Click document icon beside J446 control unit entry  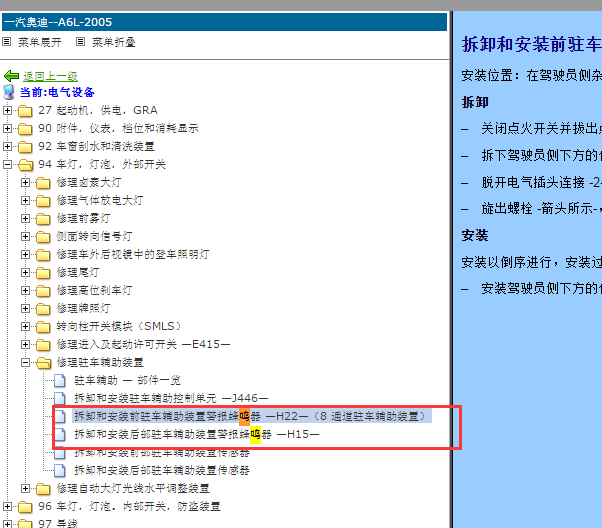point(60,399)
